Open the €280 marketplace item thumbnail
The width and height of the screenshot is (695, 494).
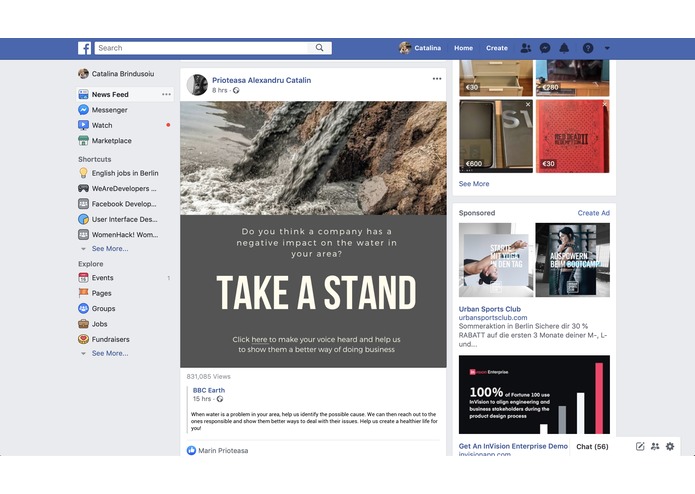point(573,78)
